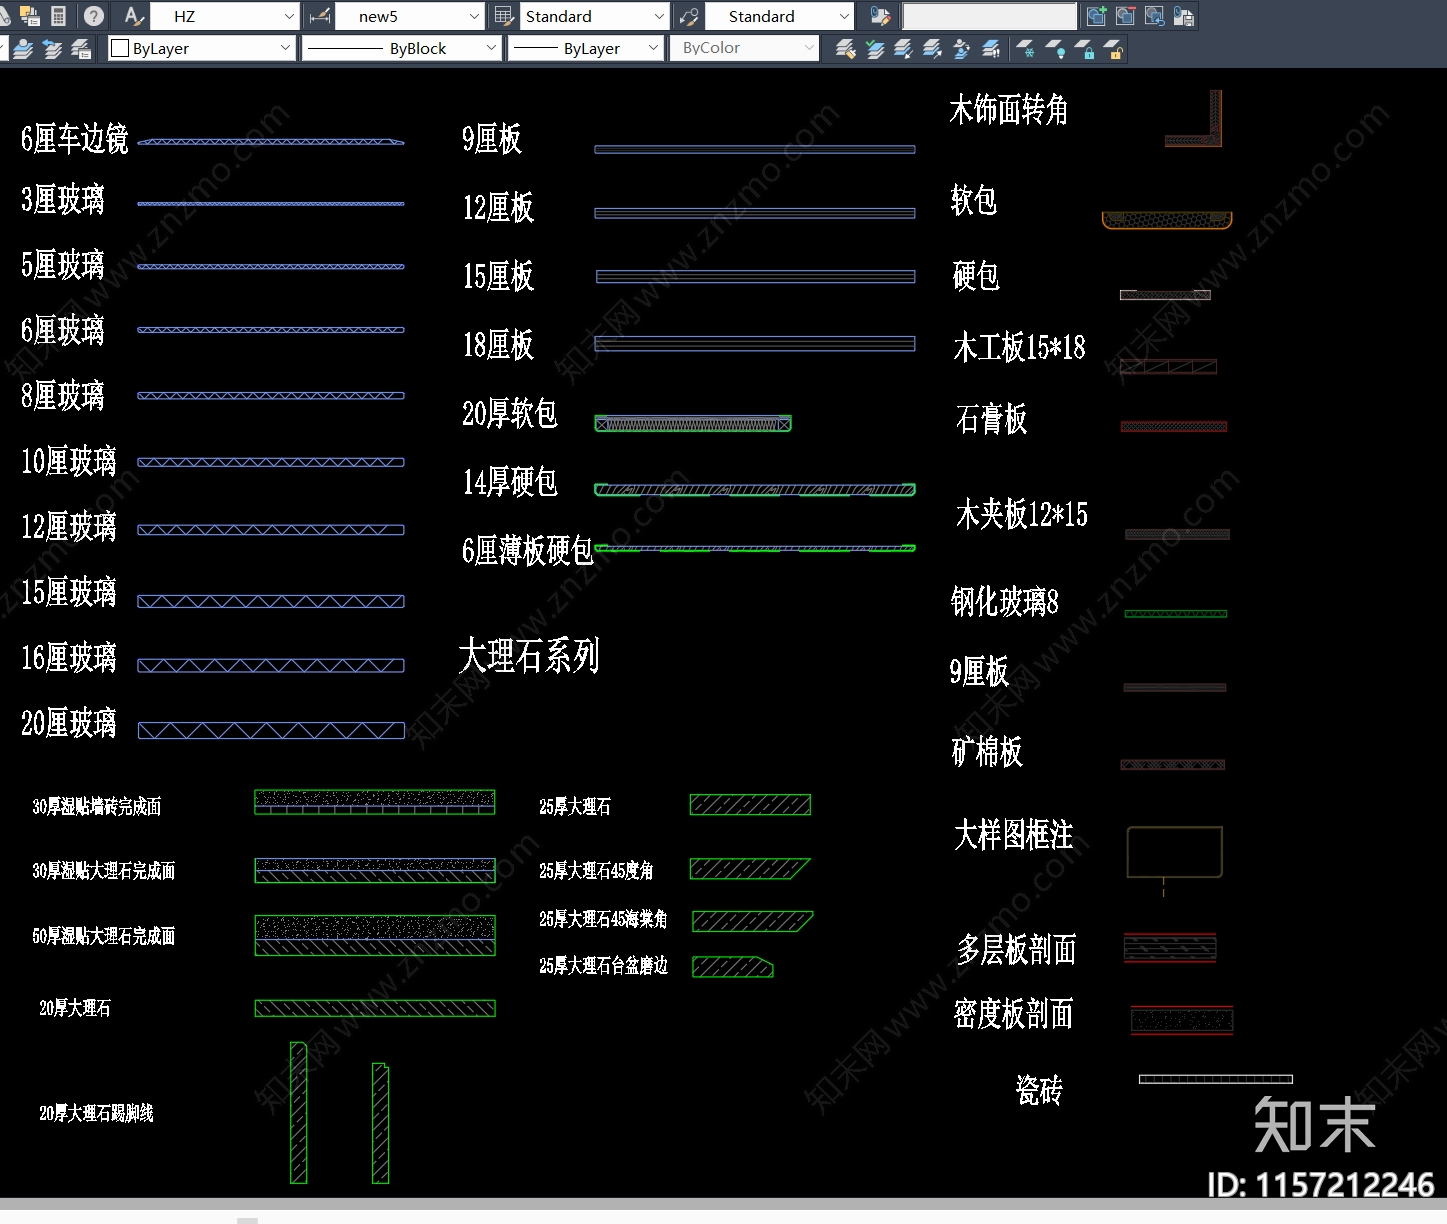Click the 20厘玻璃 glass section drawing
Screen dimensions: 1447x1224
(x=271, y=731)
